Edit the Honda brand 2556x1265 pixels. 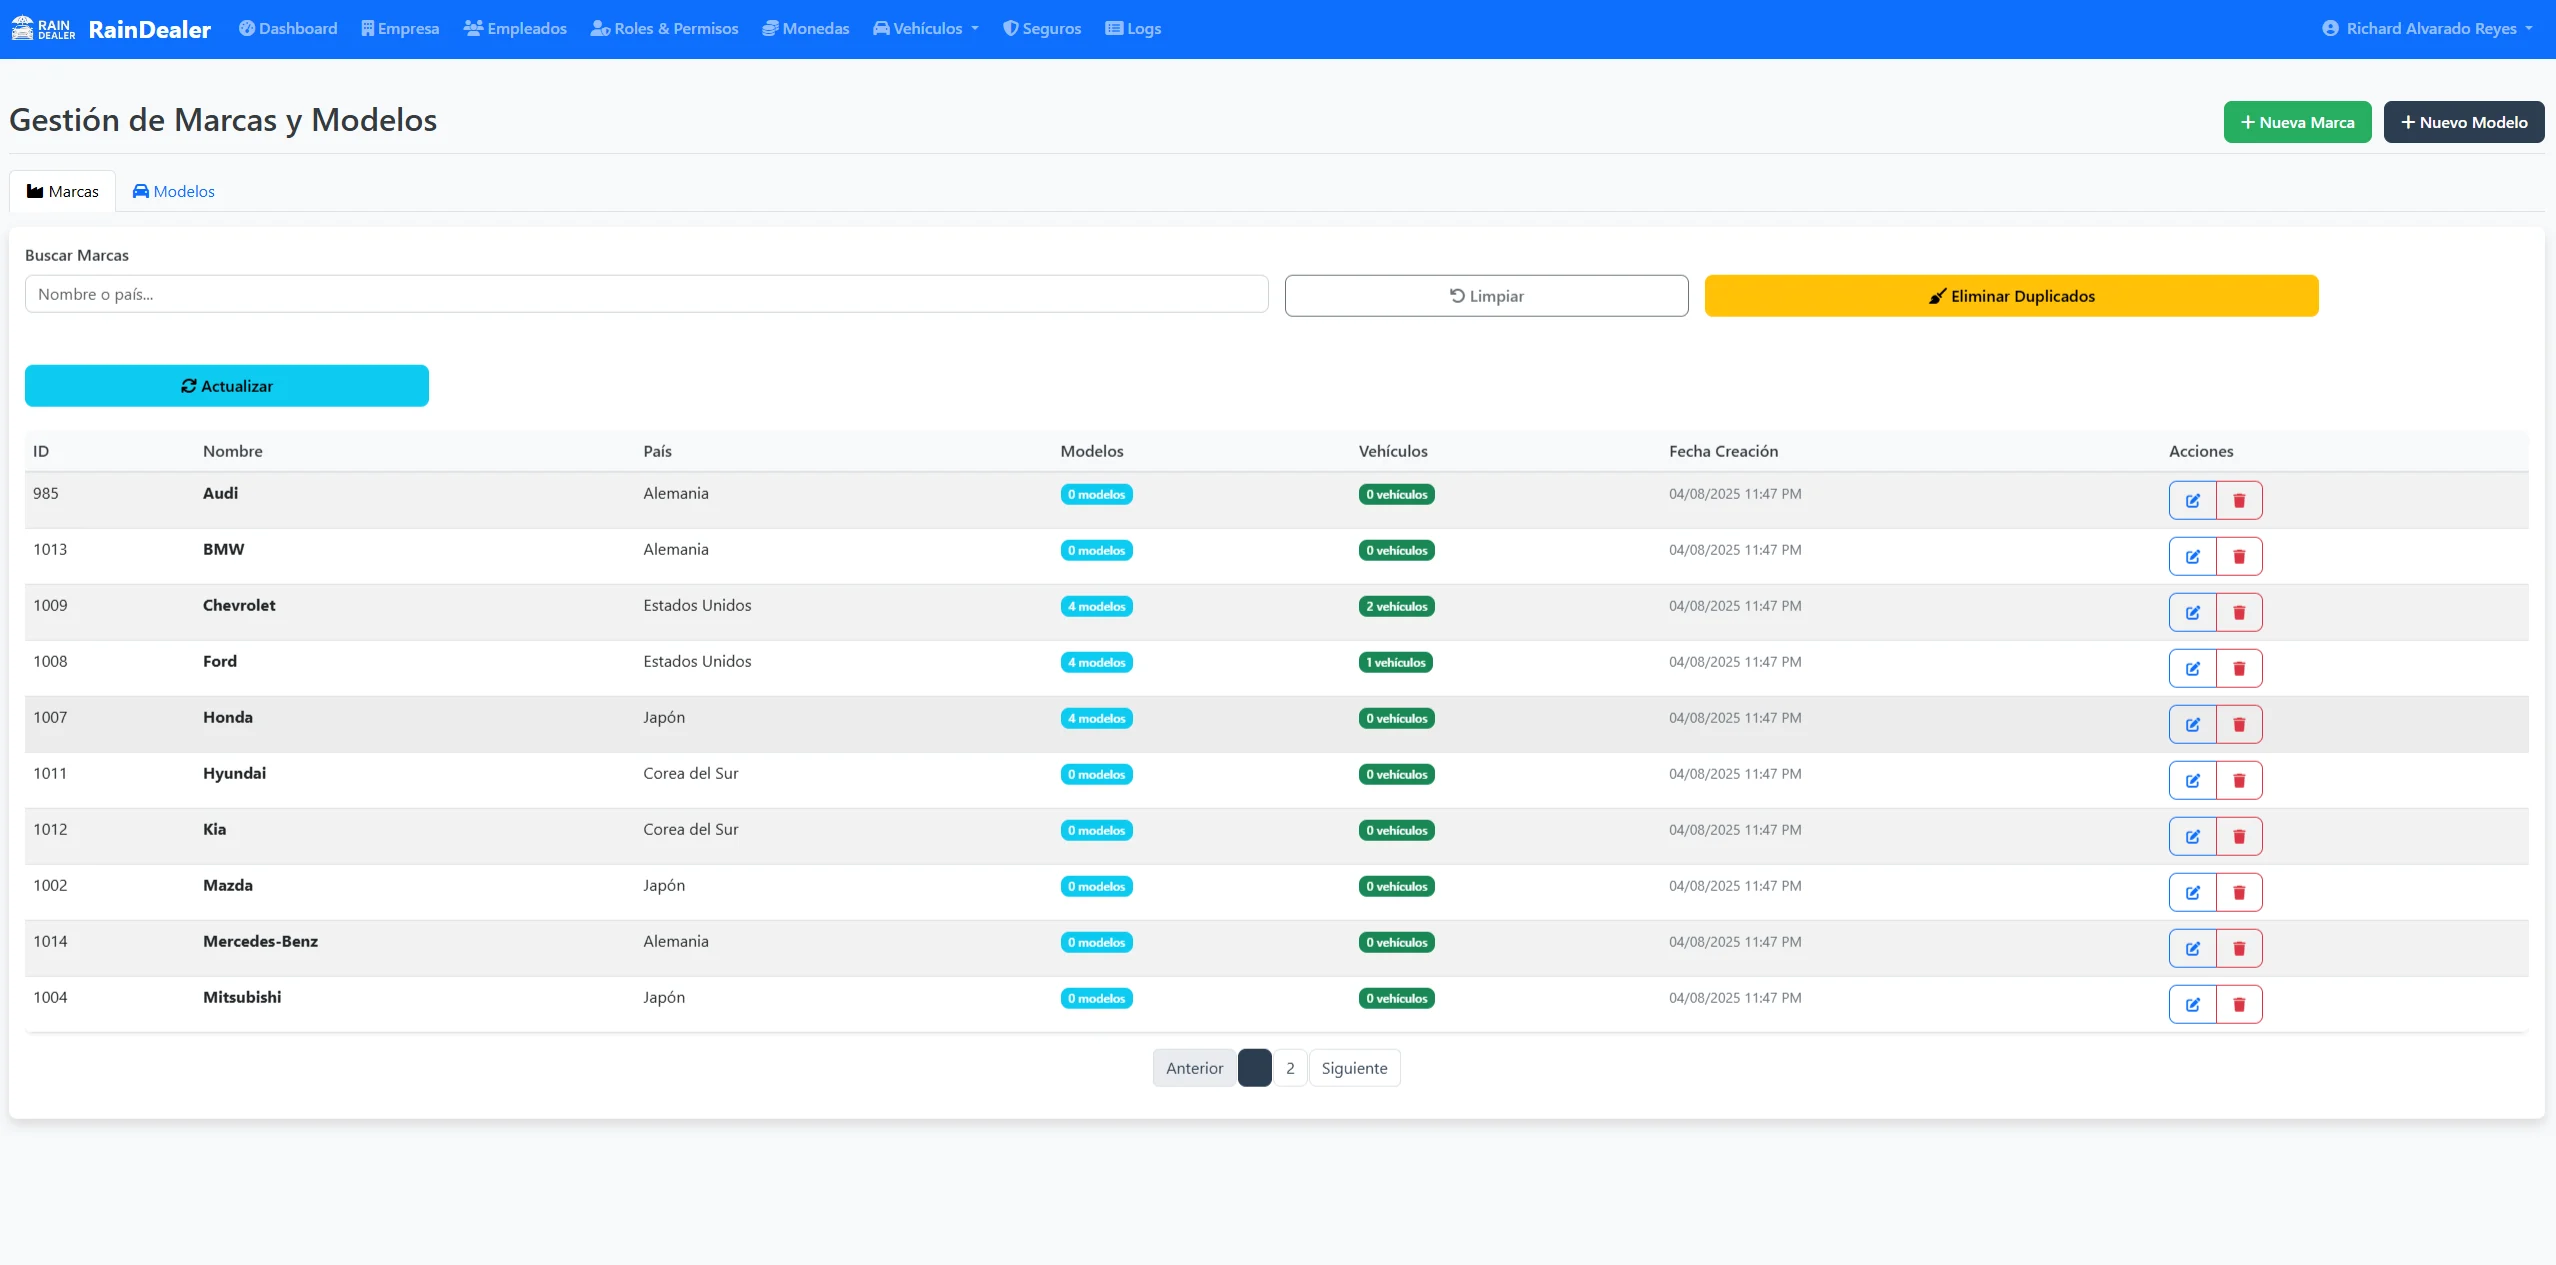2192,724
